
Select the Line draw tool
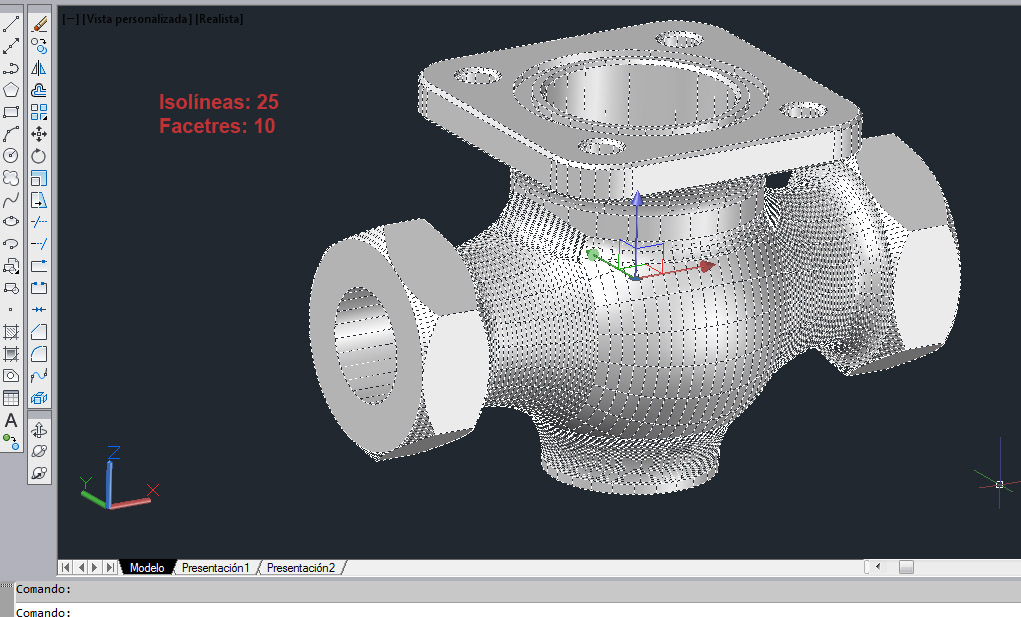click(x=11, y=25)
